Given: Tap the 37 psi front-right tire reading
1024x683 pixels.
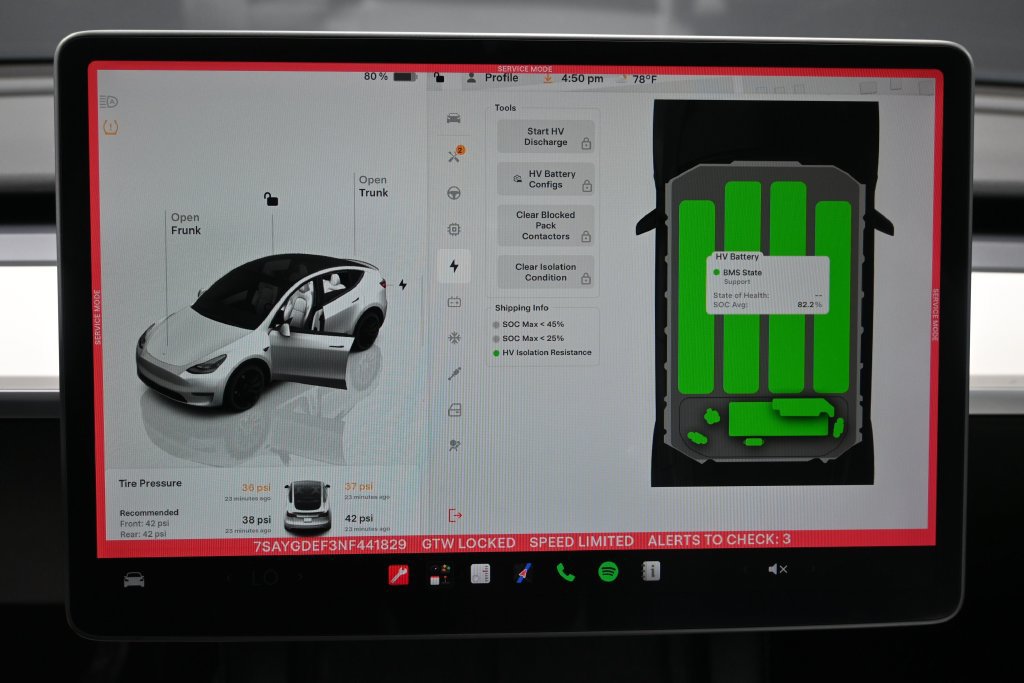Looking at the screenshot, I should coord(359,486).
